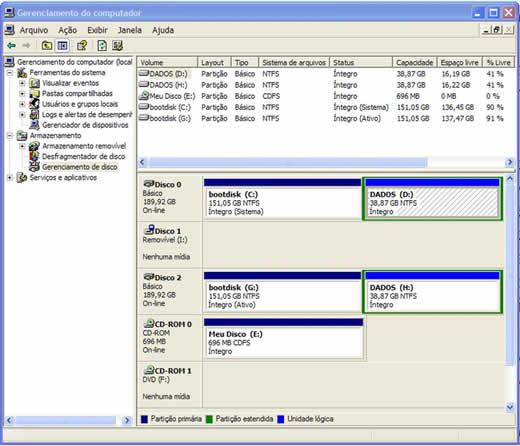Toggle the show/hide console tree icon
Screen dimensions: 520x446
pos(62,45)
